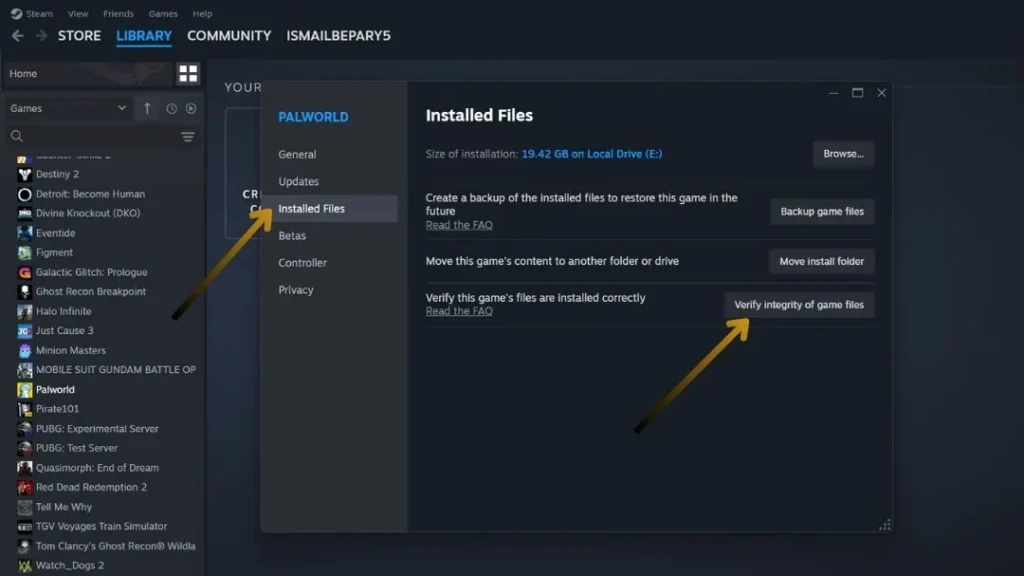
Task: Click the Tell Me Why icon
Action: [25, 507]
